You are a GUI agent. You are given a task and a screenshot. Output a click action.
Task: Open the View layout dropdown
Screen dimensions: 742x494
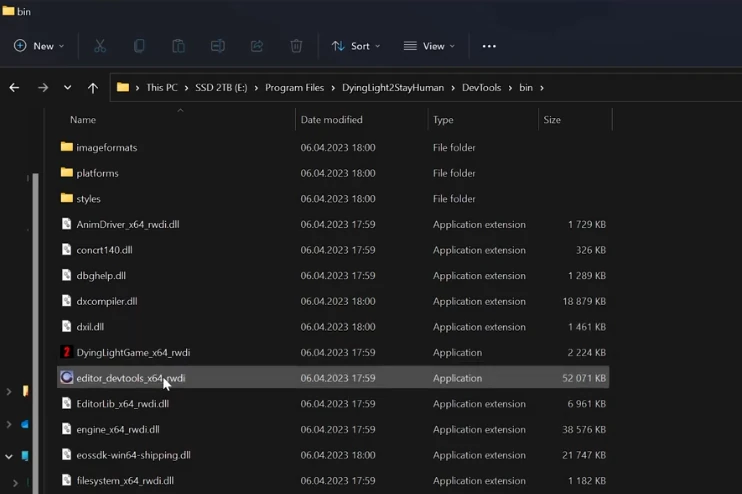429,46
